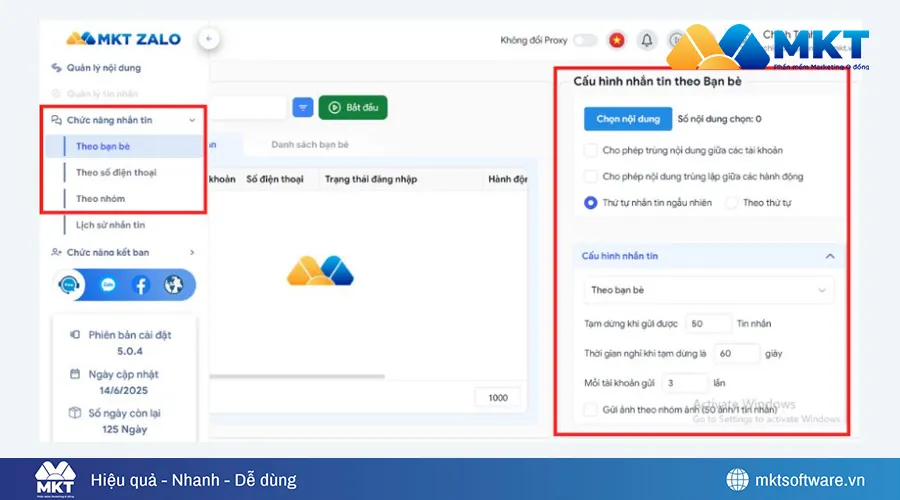
Task: Click the Số điện thoại column header
Action: [275, 179]
